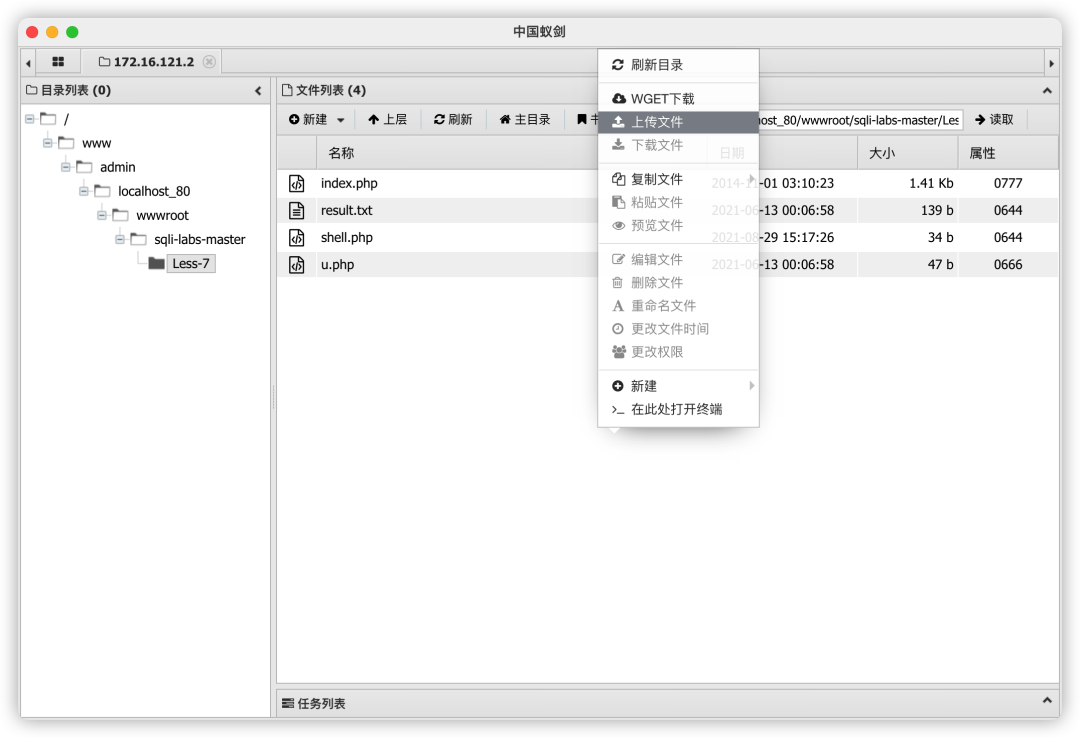1080x738 pixels.
Task: Sort by the 大小 column header
Action: point(908,153)
